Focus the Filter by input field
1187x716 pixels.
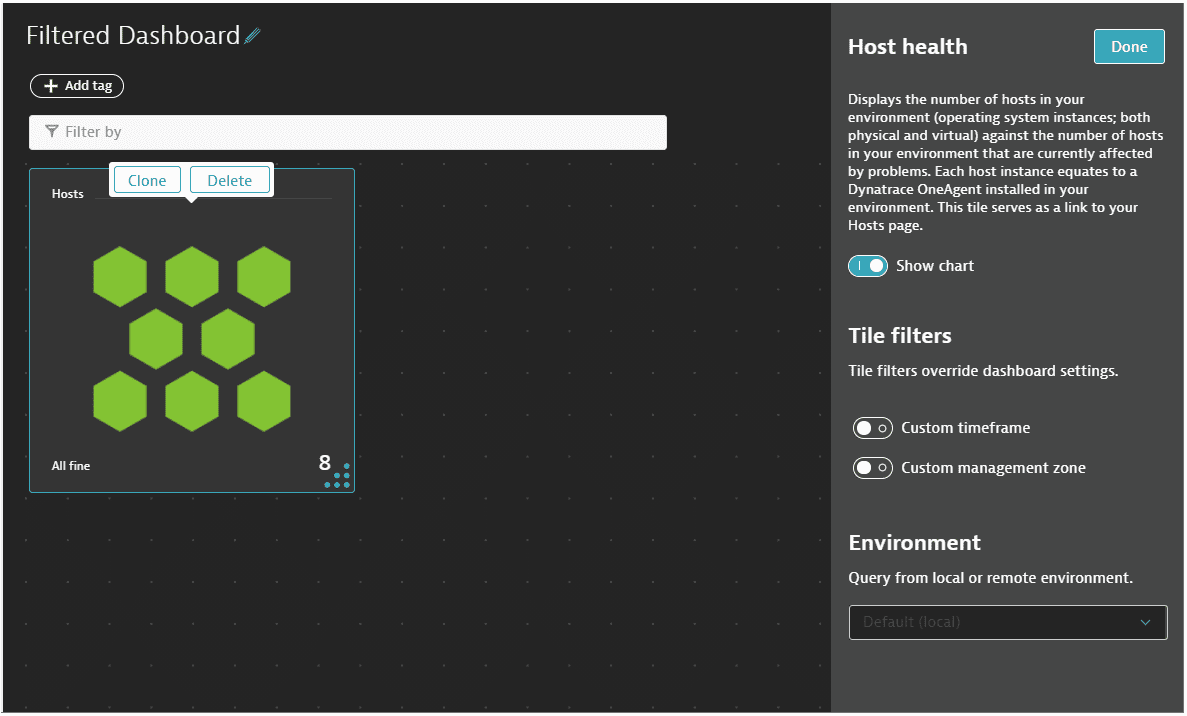click(x=360, y=132)
